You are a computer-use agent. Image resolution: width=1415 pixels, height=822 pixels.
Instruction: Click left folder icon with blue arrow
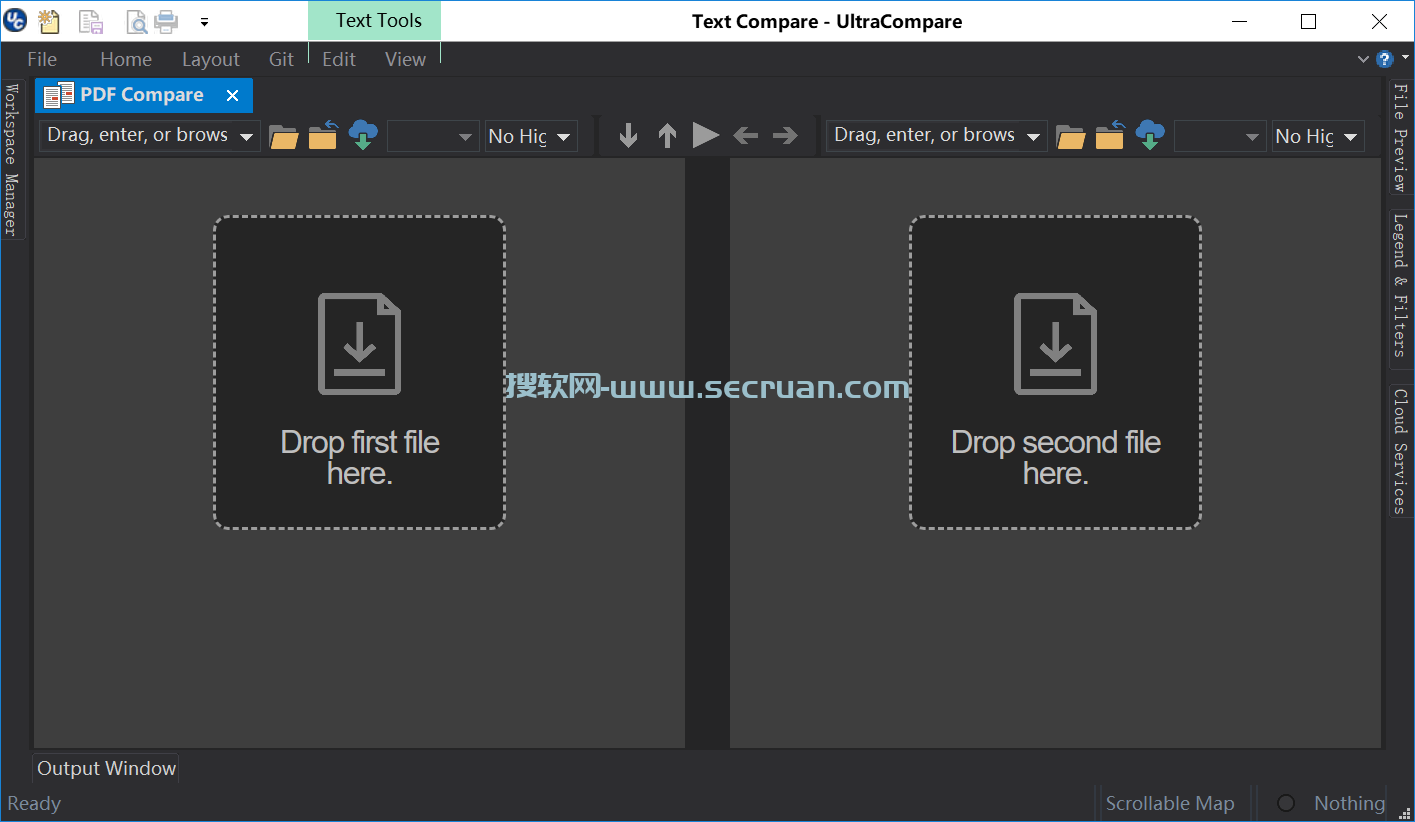pyautogui.click(x=323, y=136)
